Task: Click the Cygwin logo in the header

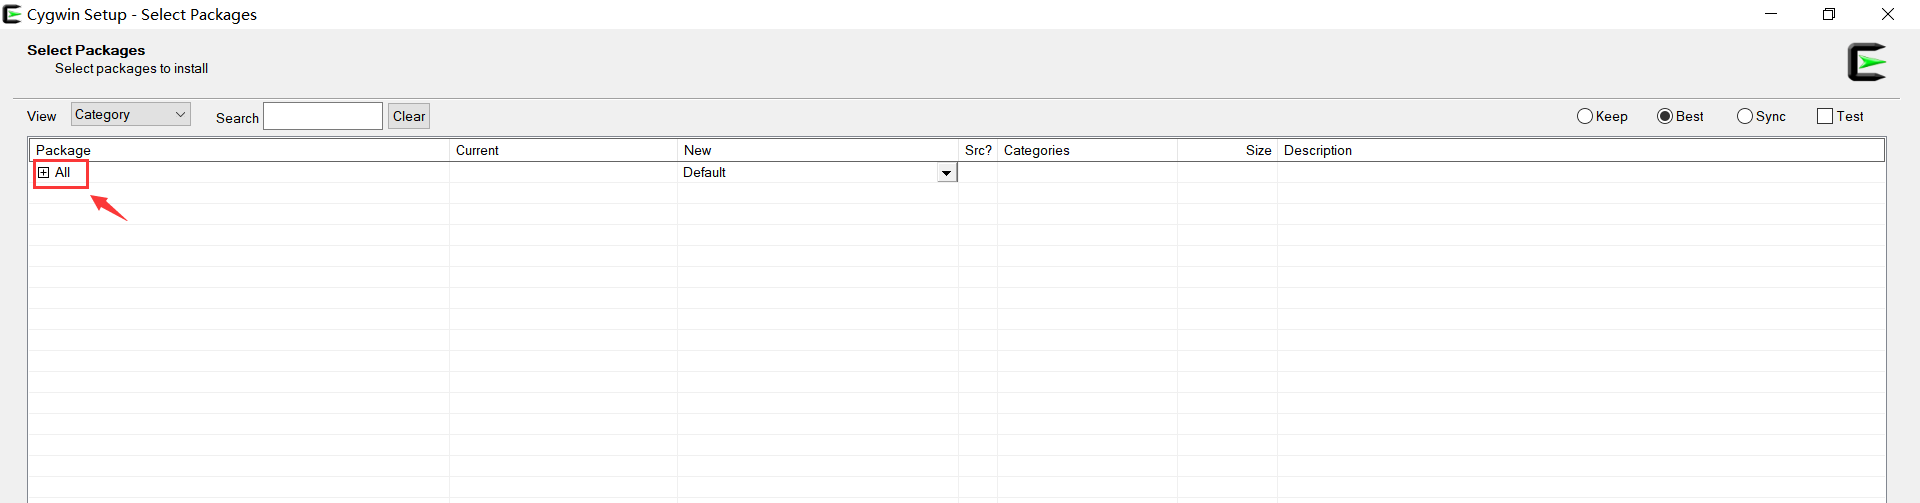Action: 1866,62
